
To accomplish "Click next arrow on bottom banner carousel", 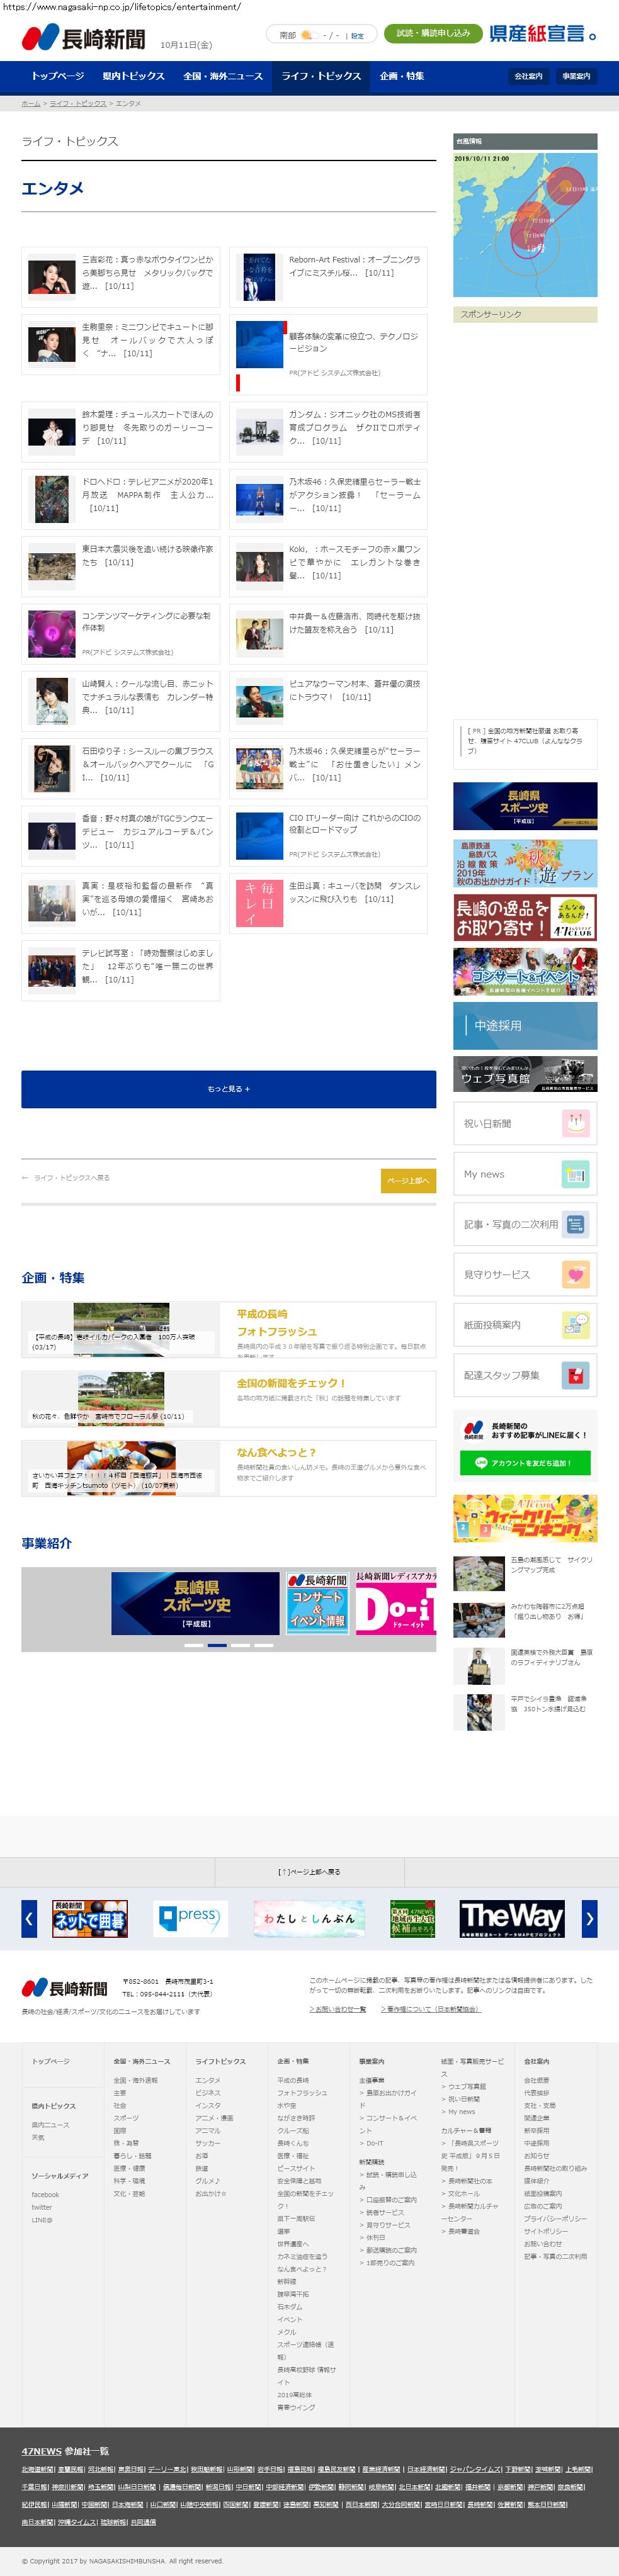I will click(589, 1918).
